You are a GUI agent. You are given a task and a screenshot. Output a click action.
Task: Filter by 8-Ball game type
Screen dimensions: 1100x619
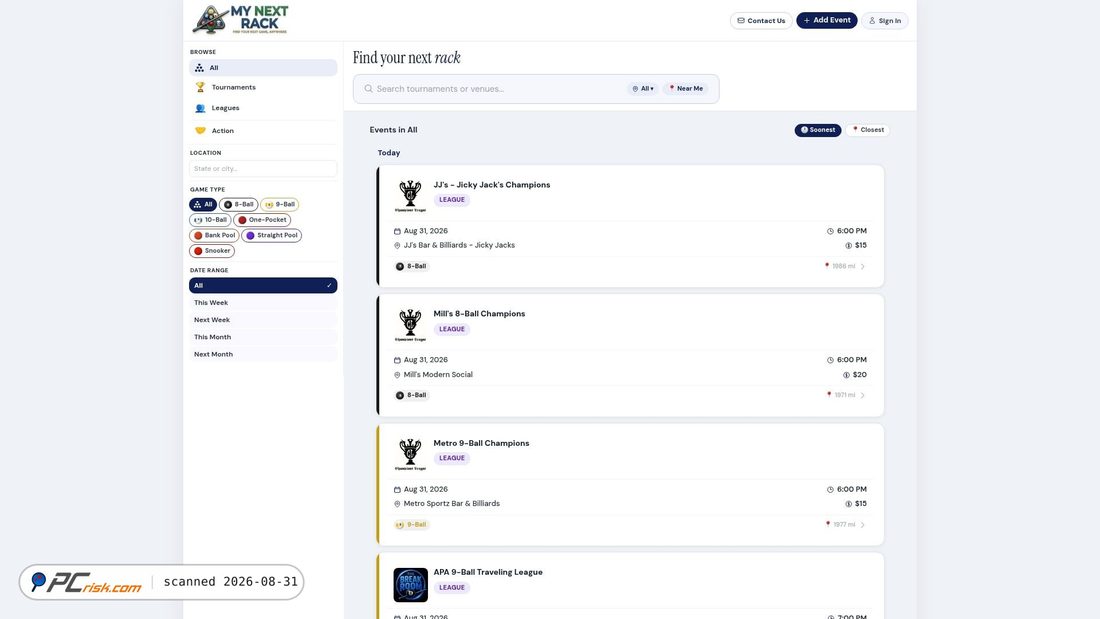(239, 204)
